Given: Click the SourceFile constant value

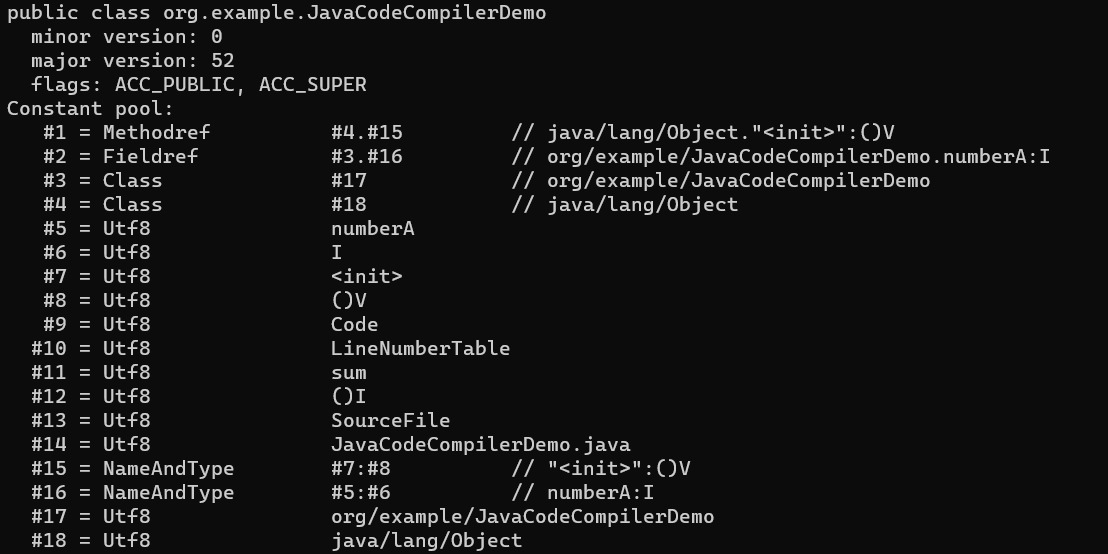Looking at the screenshot, I should 390,421.
